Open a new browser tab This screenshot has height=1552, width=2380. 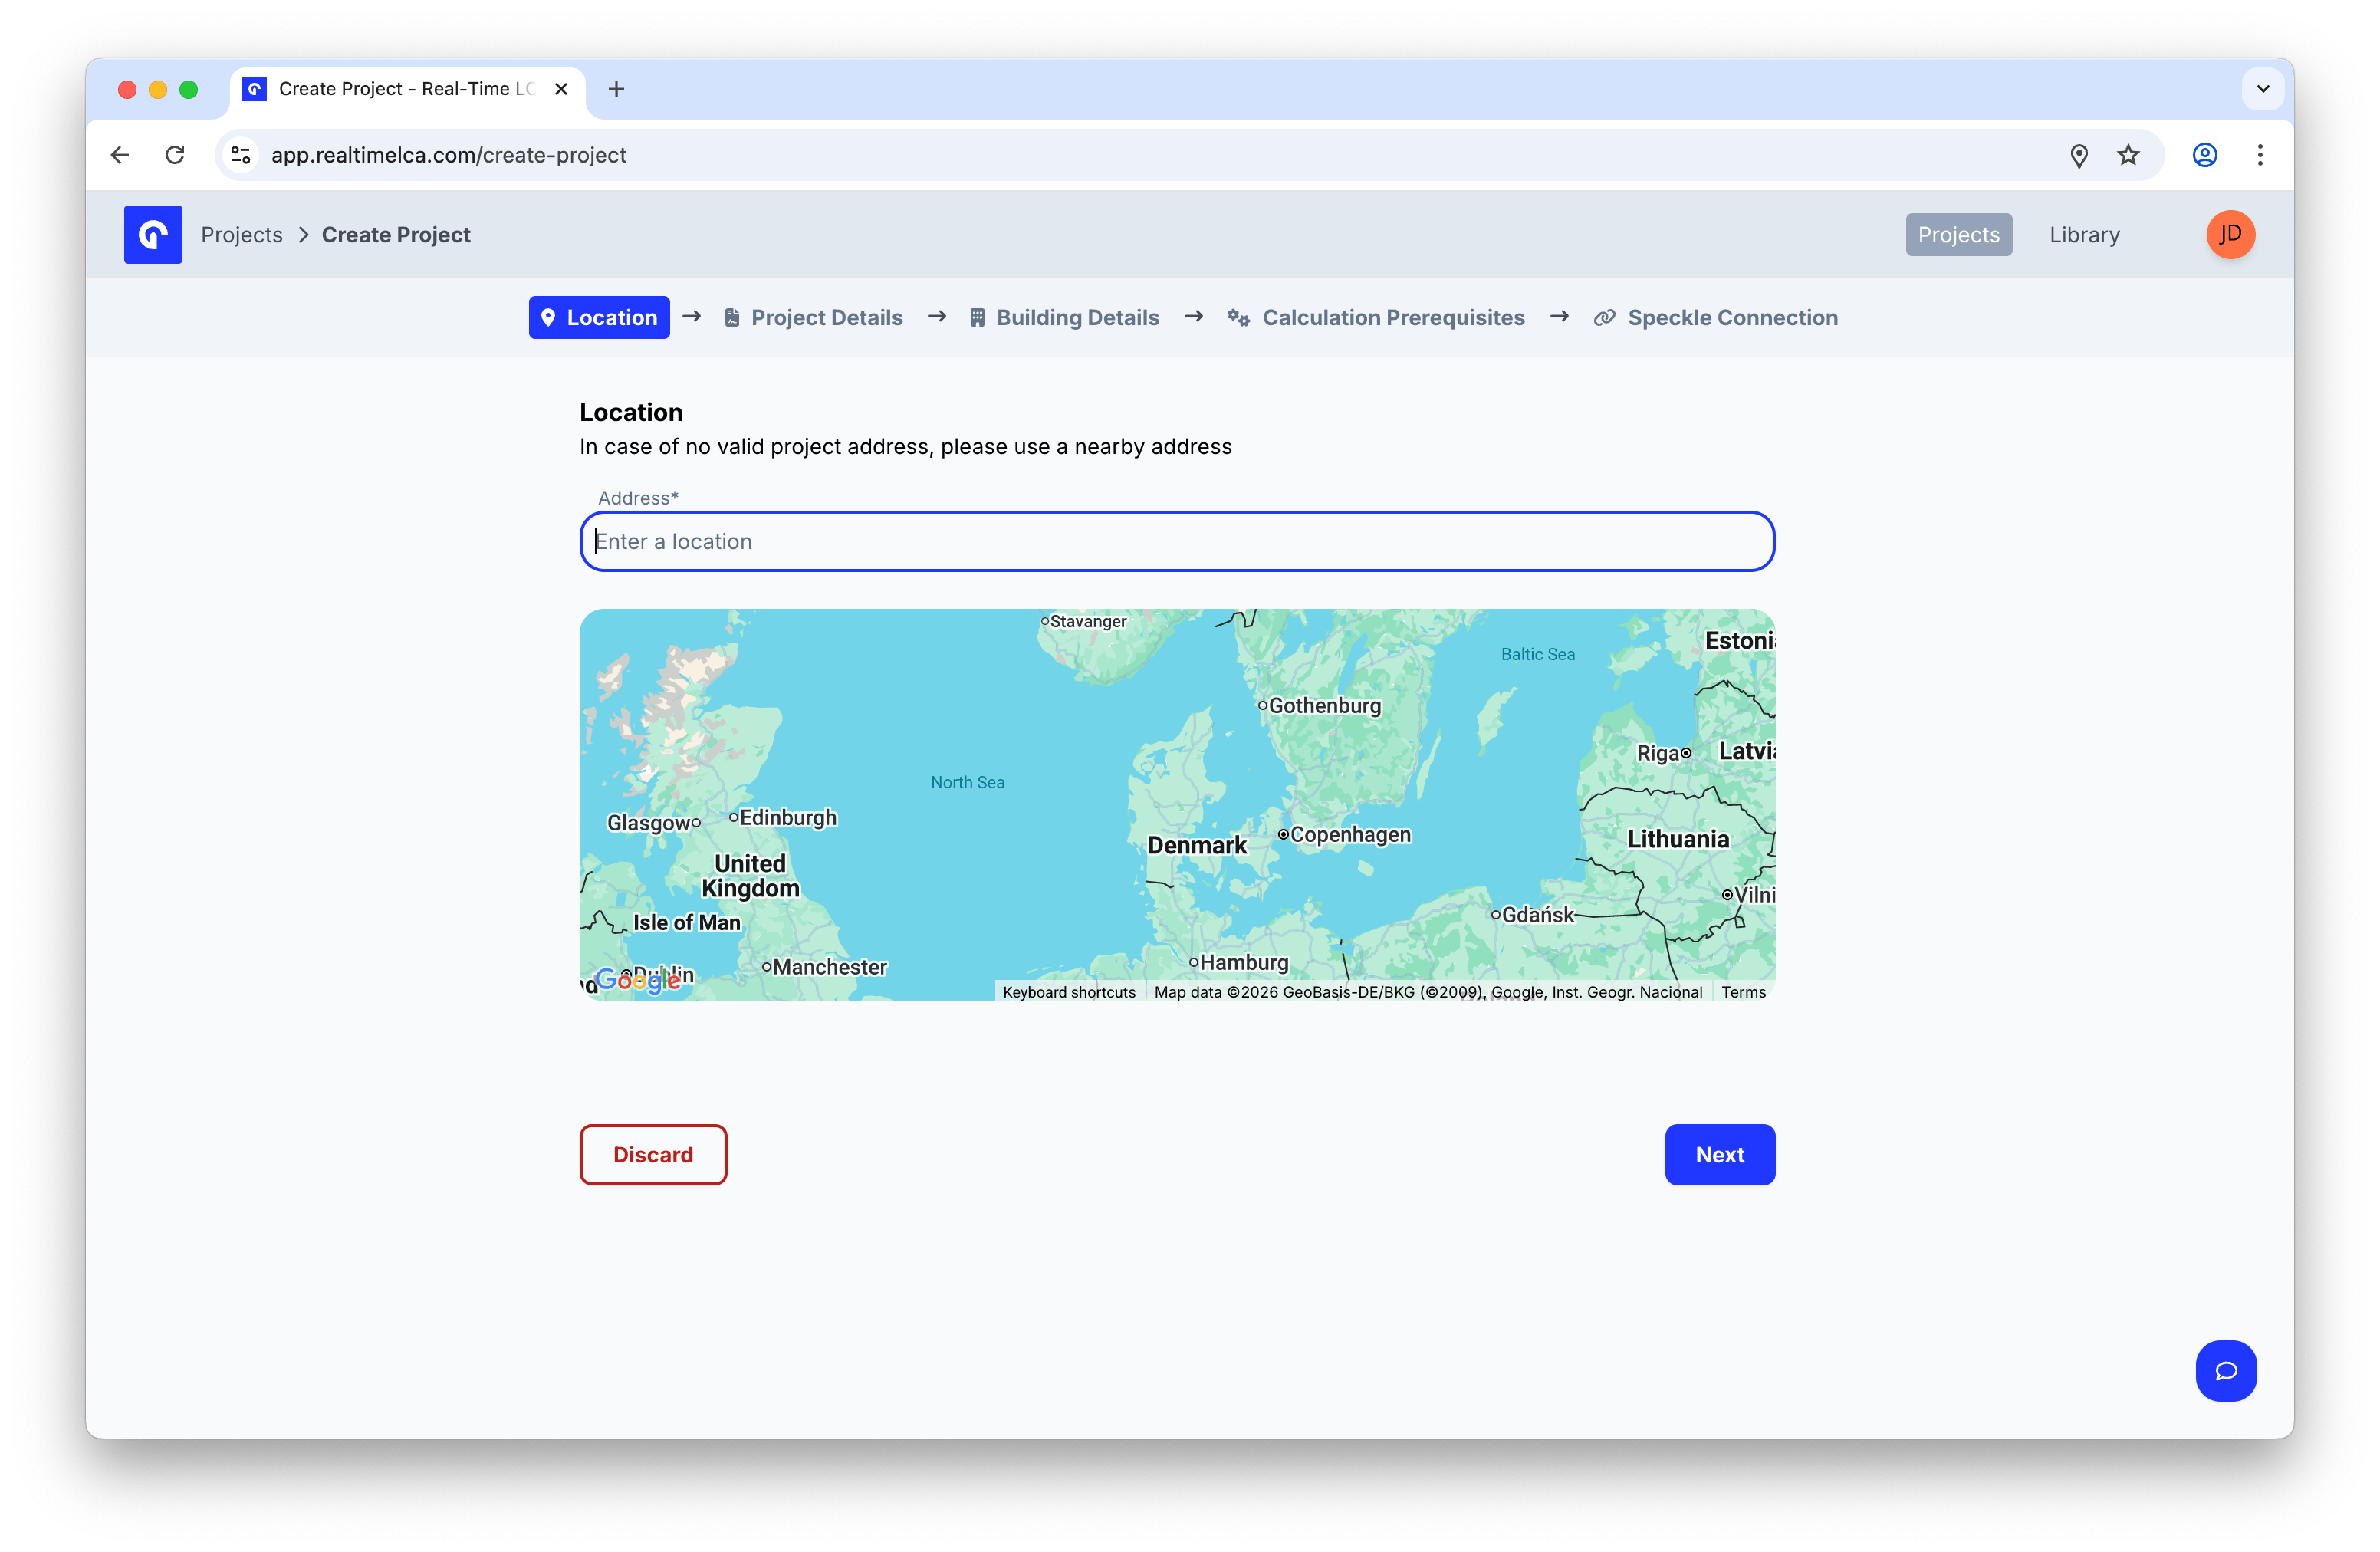click(x=616, y=89)
